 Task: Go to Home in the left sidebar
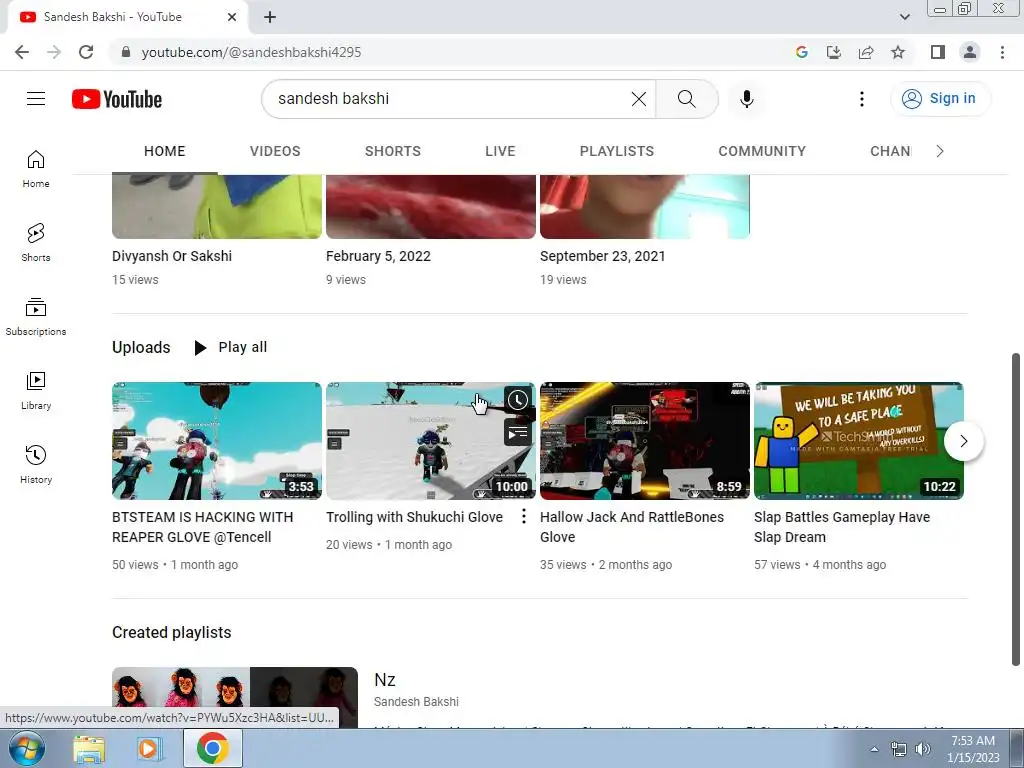[36, 169]
